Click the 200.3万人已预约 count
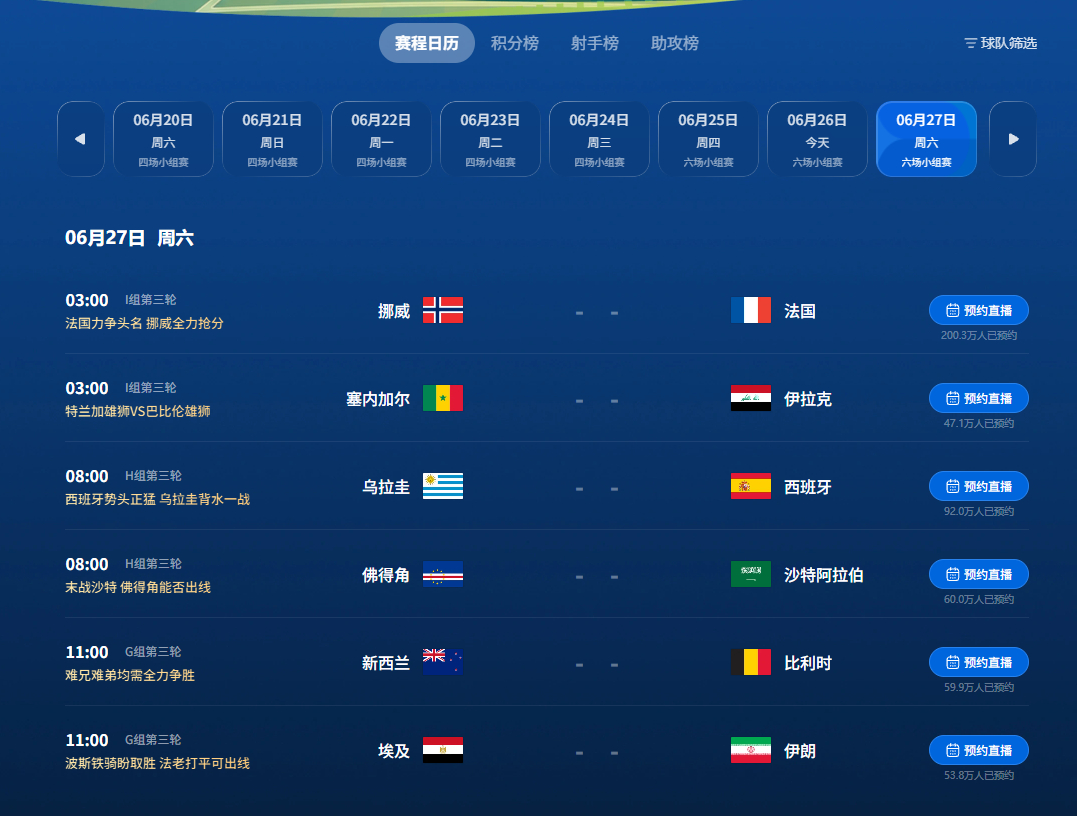 [x=979, y=335]
